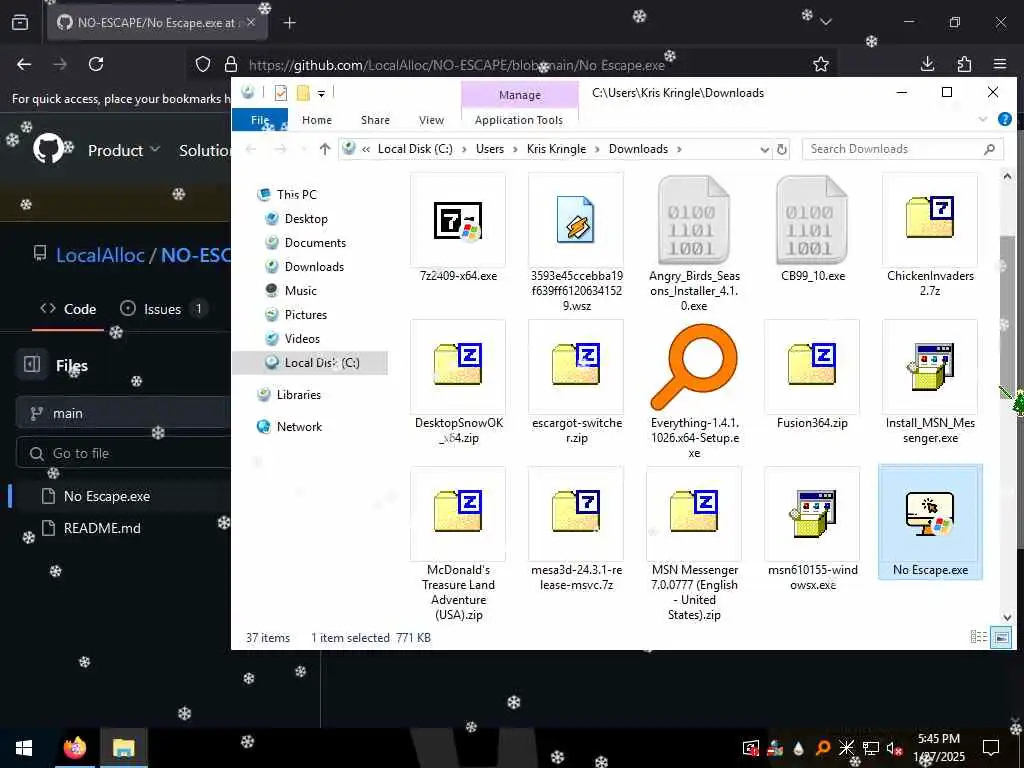
Task: Select Fusion364.zip archive icon
Action: click(812, 364)
